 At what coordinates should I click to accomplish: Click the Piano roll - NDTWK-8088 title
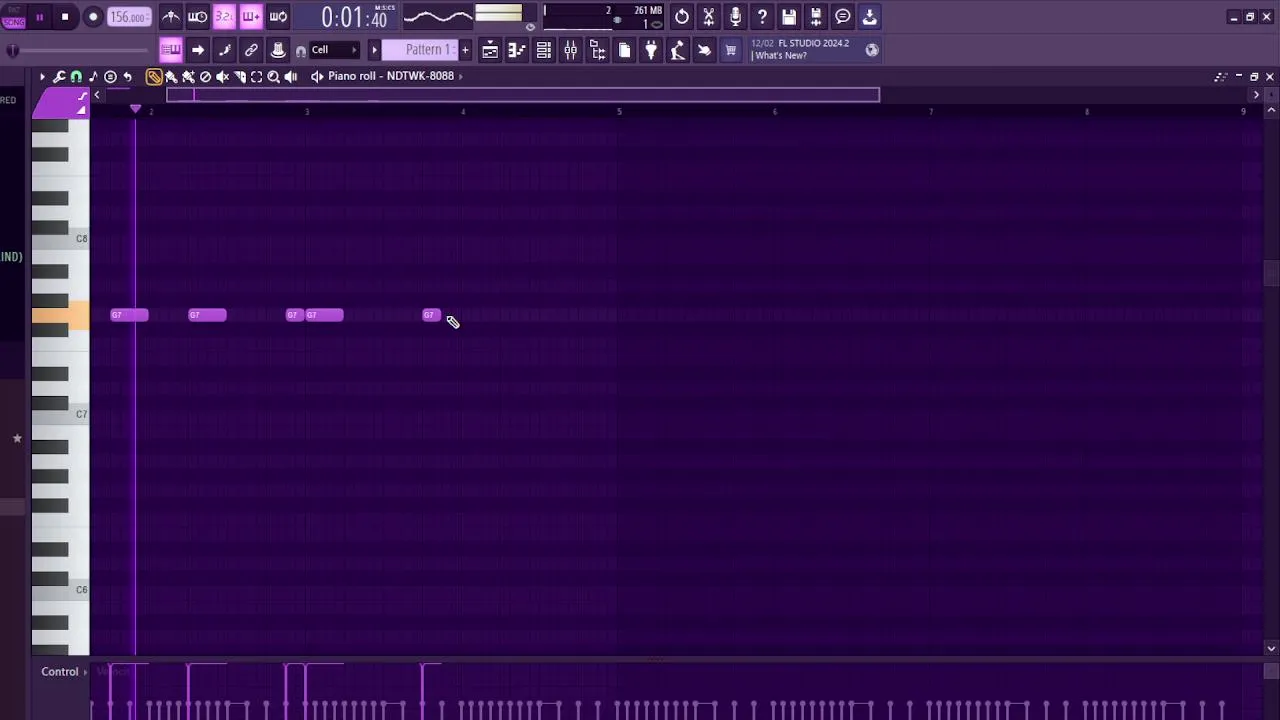[391, 76]
